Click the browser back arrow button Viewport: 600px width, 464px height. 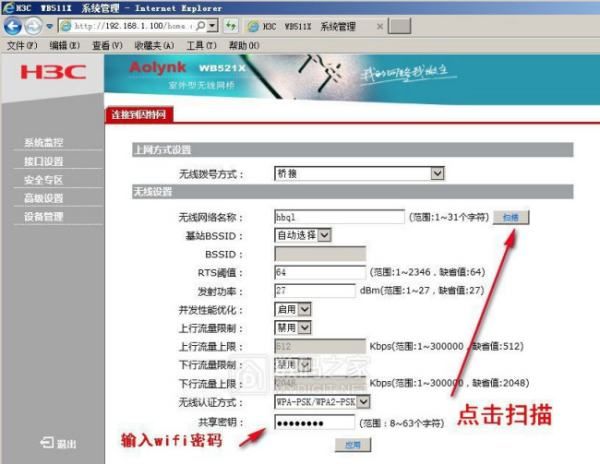click(14, 25)
